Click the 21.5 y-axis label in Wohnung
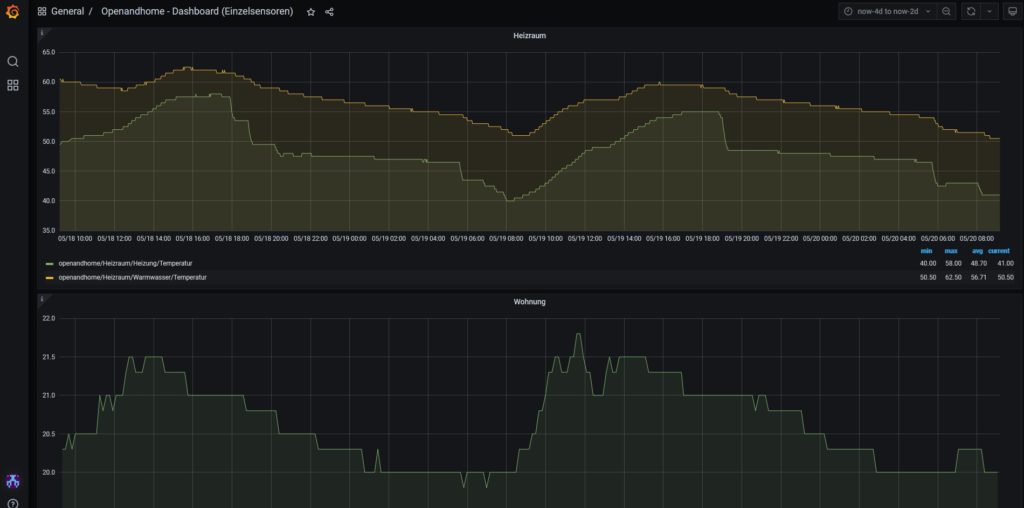The width and height of the screenshot is (1024, 508). click(49, 357)
